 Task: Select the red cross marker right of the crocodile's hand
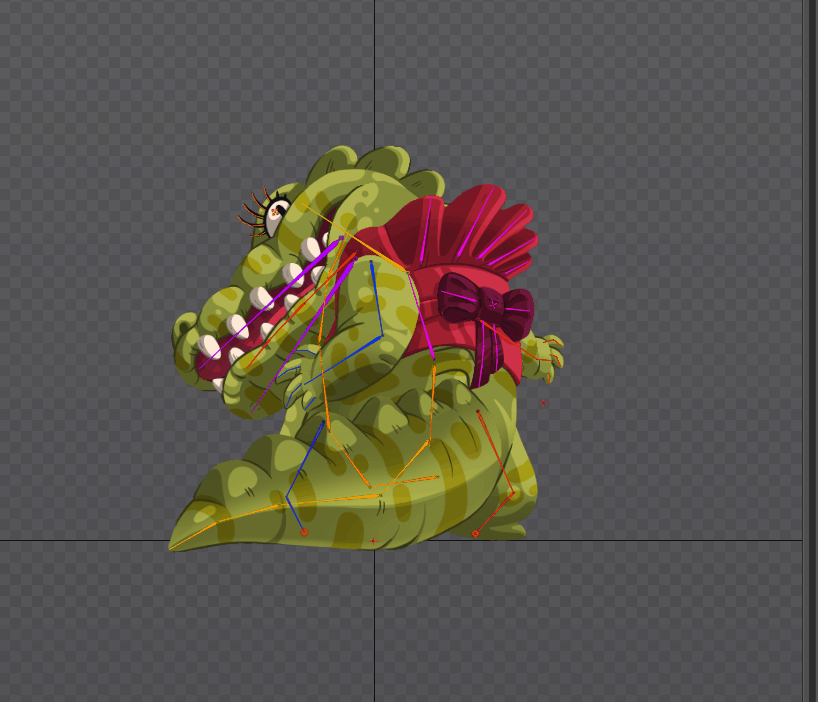[x=544, y=403]
